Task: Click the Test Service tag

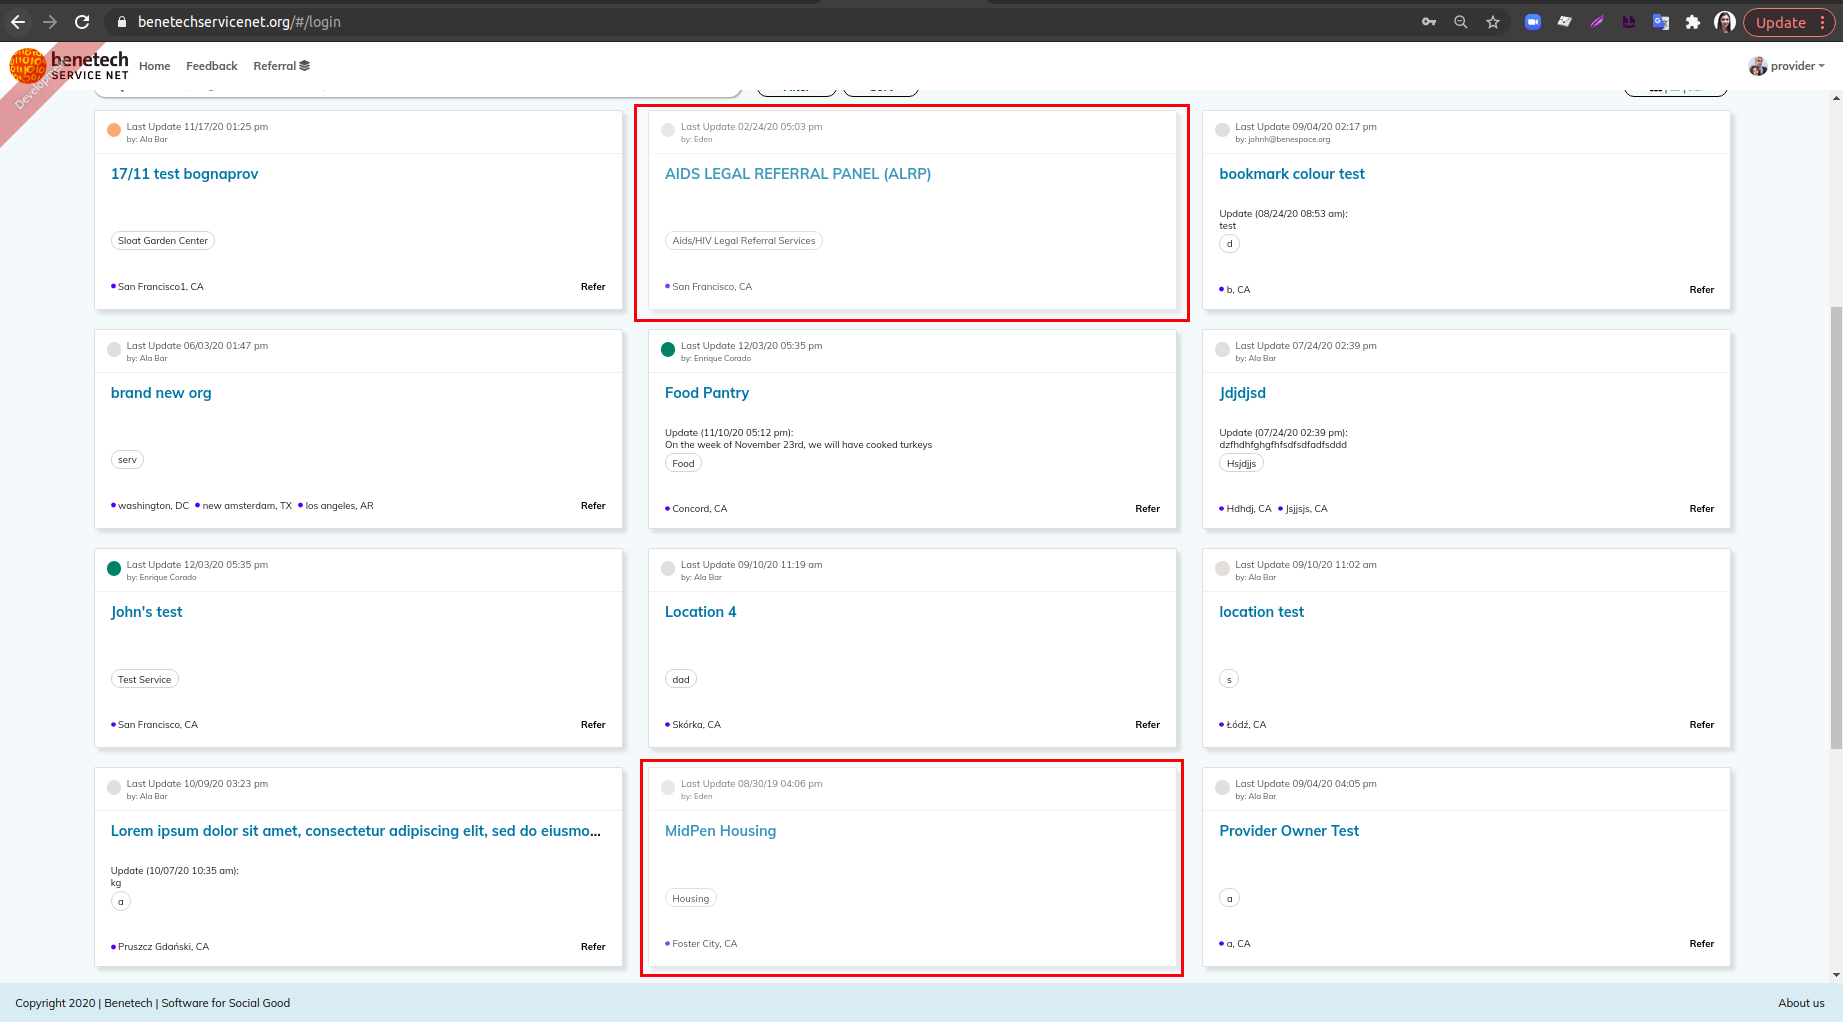Action: tap(144, 680)
